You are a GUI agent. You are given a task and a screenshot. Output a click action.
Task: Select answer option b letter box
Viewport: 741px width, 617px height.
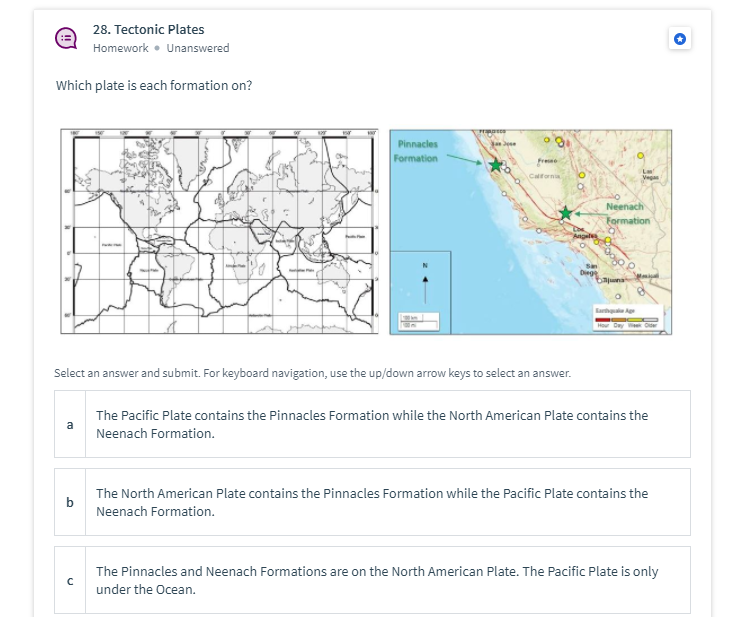[x=70, y=502]
